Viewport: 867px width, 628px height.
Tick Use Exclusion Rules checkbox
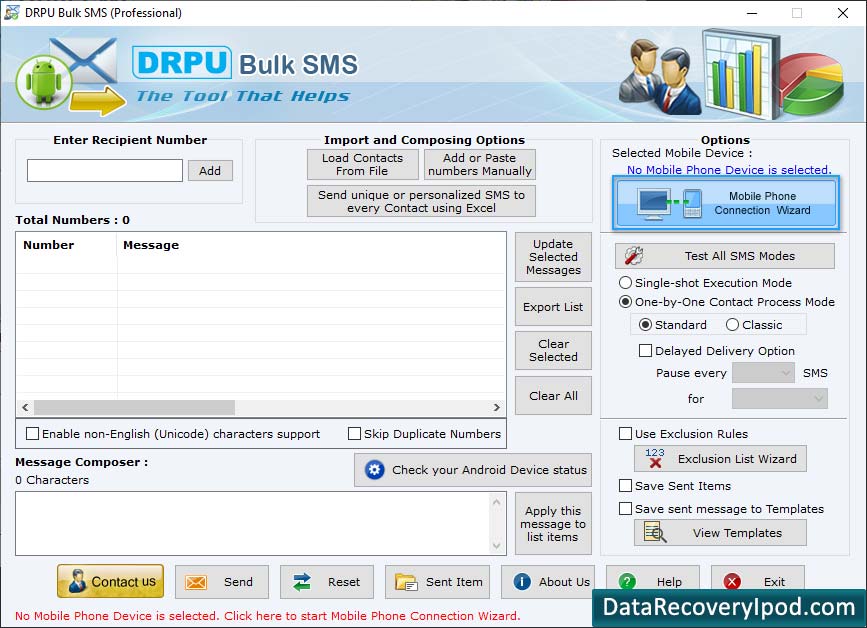625,433
